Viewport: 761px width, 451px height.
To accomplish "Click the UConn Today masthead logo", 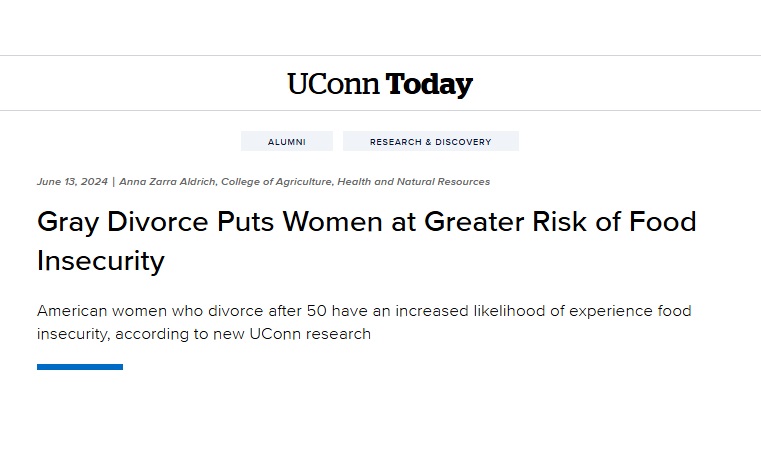I will tap(380, 84).
